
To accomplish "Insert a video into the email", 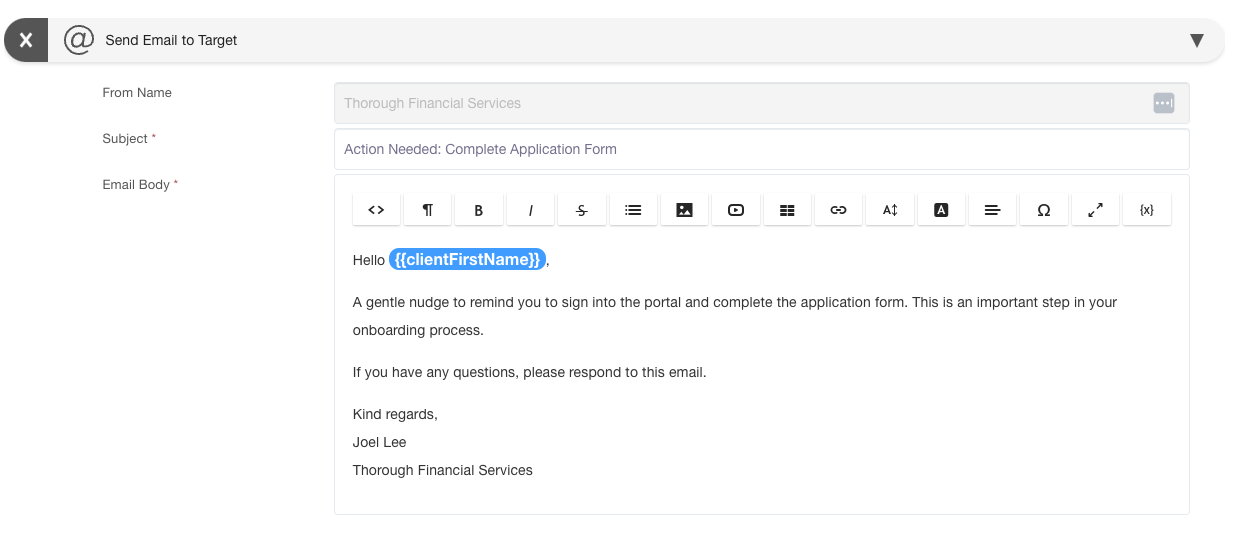I will [736, 210].
